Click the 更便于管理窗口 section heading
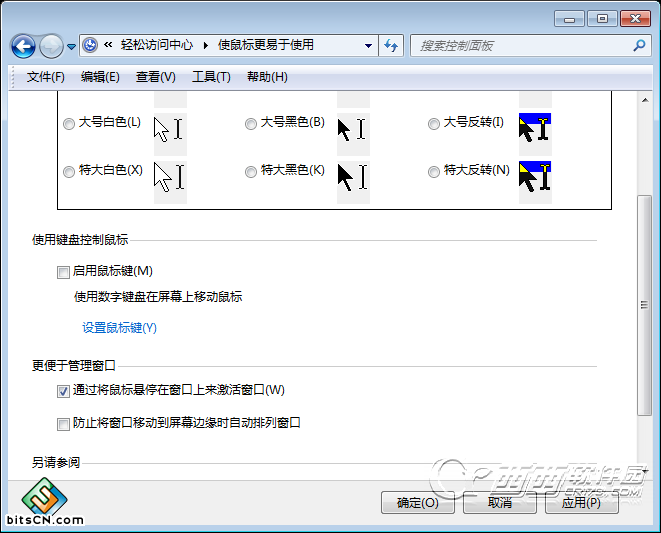This screenshot has width=661, height=533. pyautogui.click(x=74, y=365)
